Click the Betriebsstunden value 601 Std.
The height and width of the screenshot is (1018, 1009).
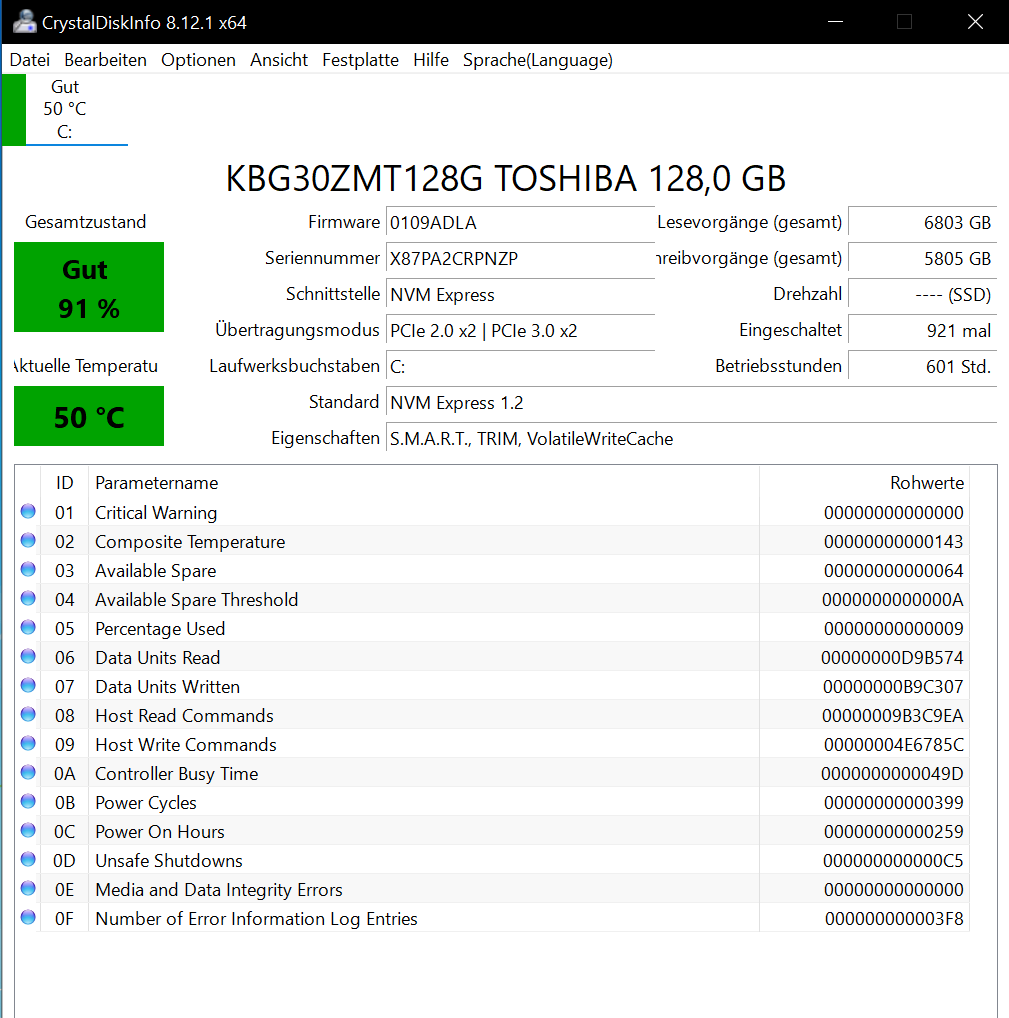(923, 367)
